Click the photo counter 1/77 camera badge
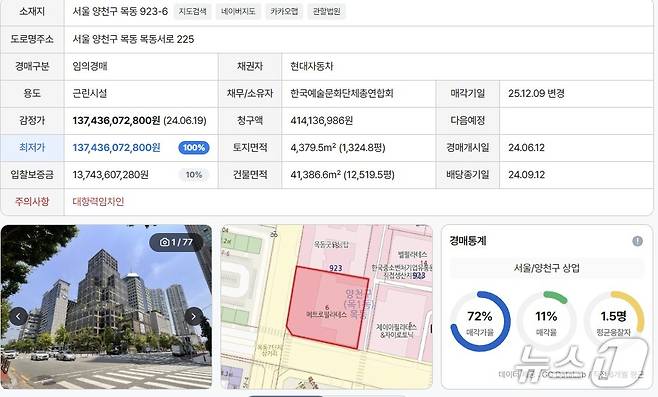The height and width of the screenshot is (397, 658). 176,242
